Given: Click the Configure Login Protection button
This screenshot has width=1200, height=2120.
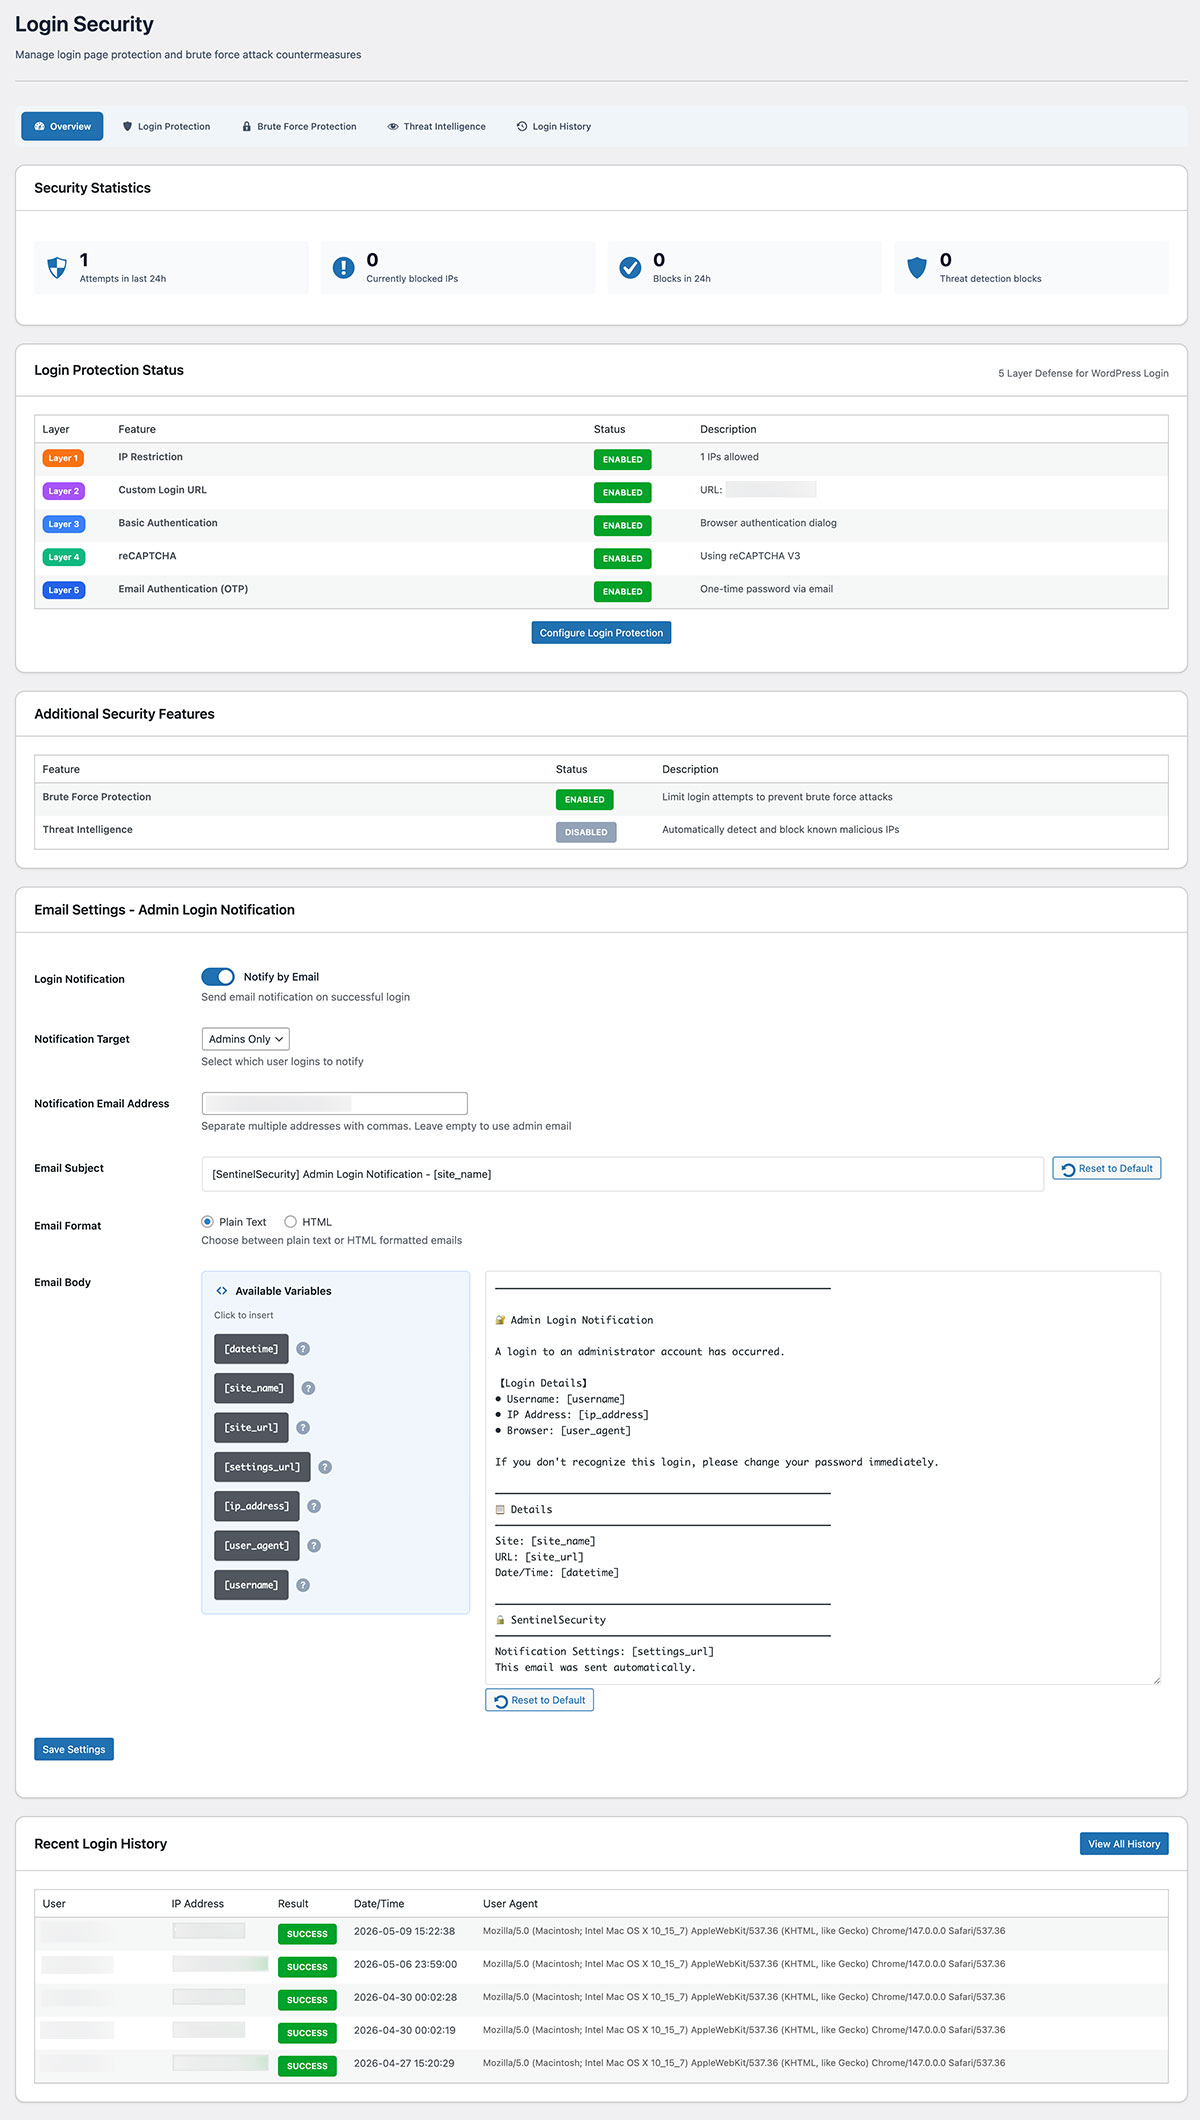Looking at the screenshot, I should point(601,633).
